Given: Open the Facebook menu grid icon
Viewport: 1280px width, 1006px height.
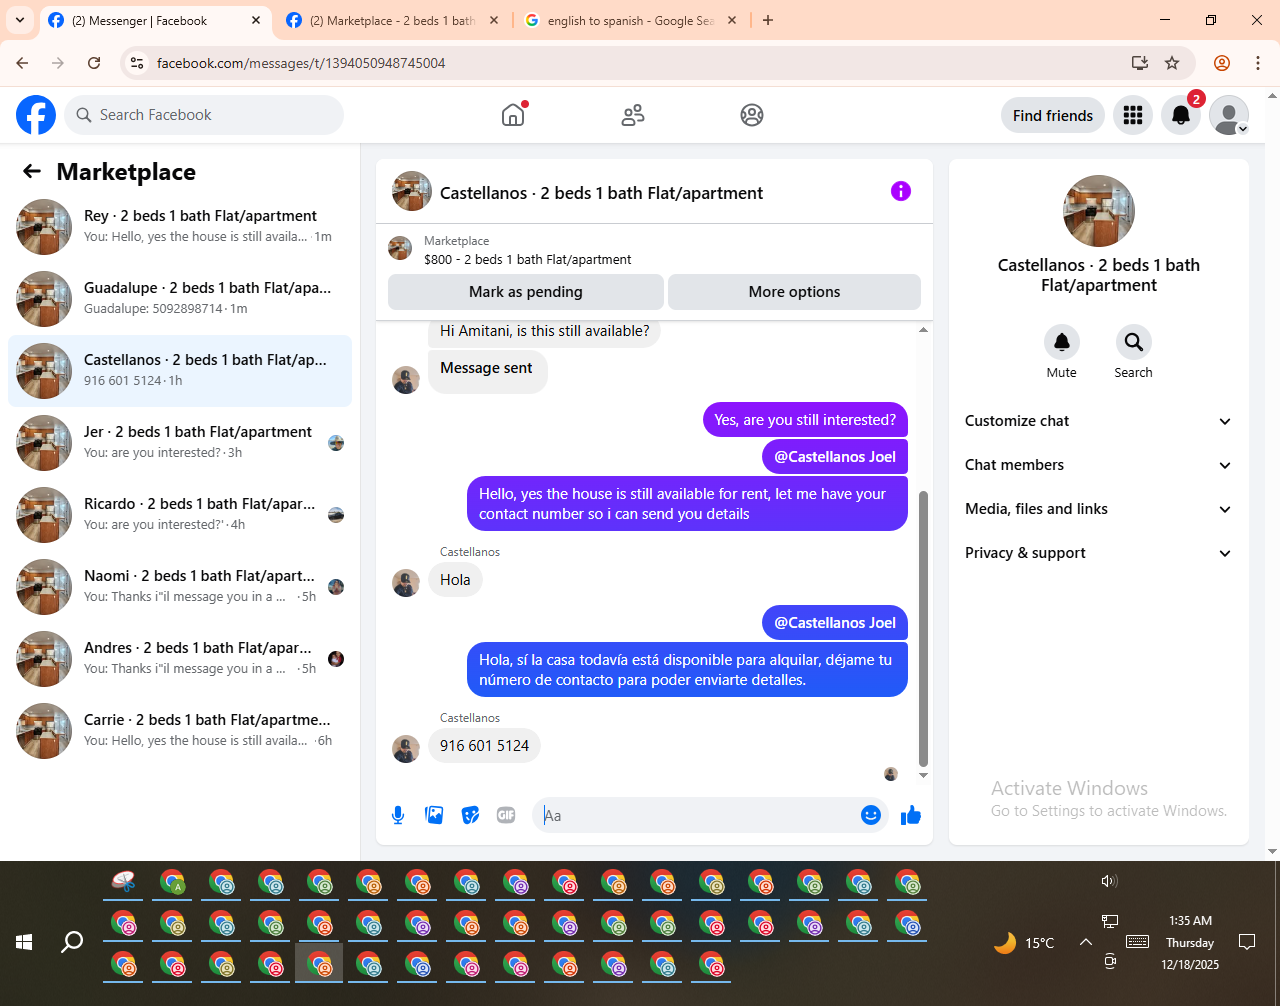Looking at the screenshot, I should 1133,115.
